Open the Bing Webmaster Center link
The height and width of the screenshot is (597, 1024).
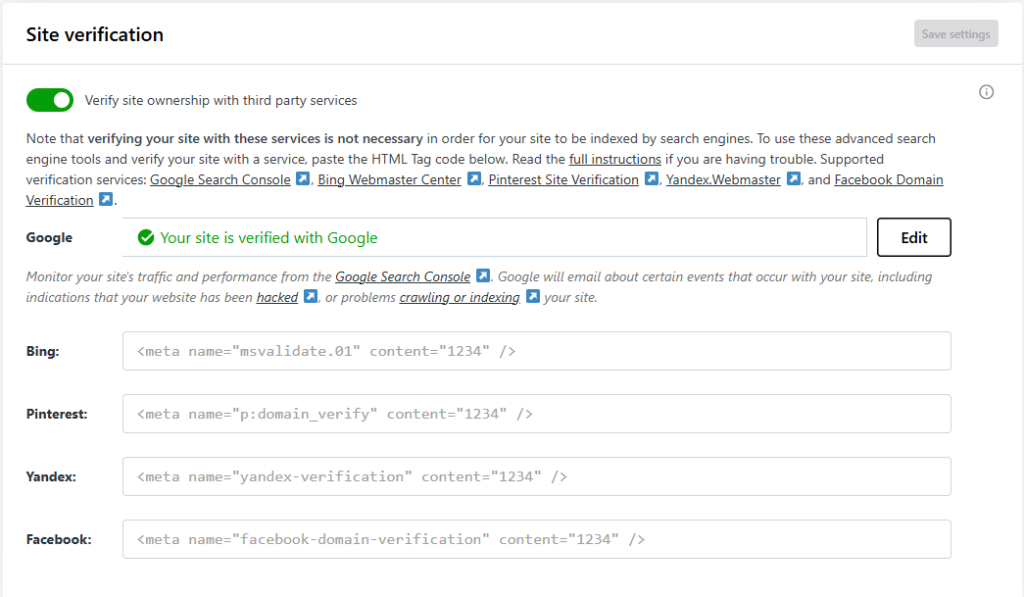point(397,180)
